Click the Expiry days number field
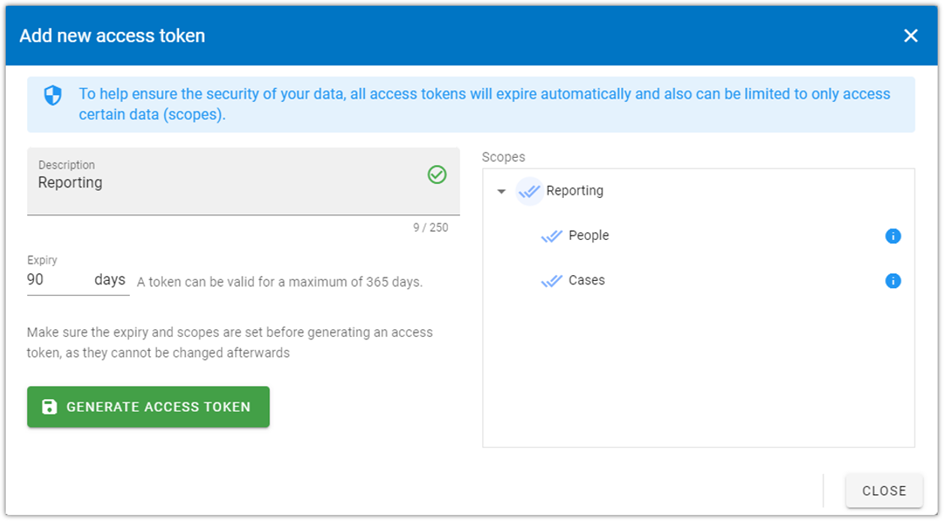 (x=58, y=280)
